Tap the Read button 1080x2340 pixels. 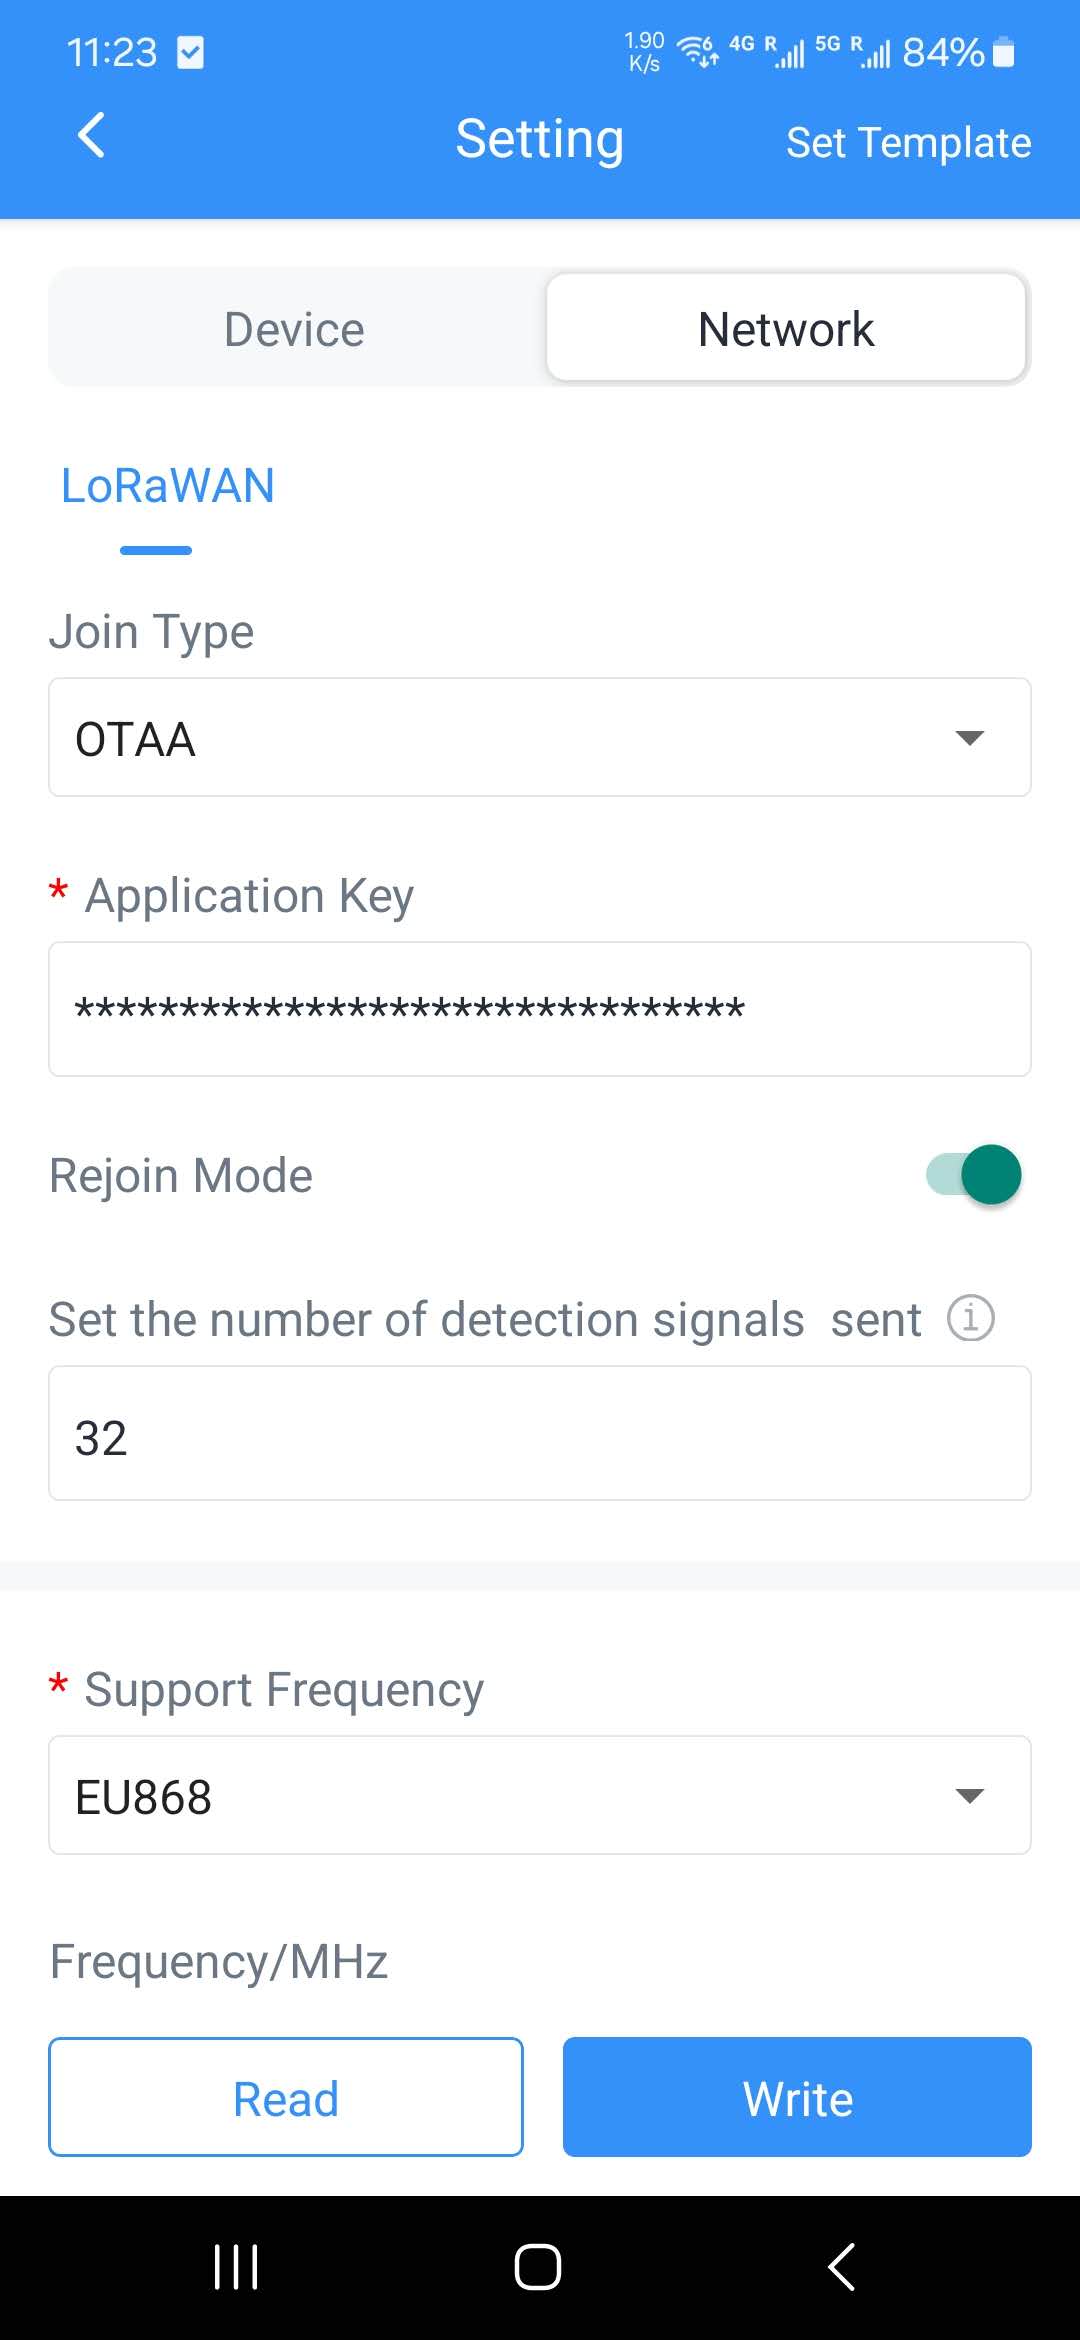pyautogui.click(x=286, y=2097)
